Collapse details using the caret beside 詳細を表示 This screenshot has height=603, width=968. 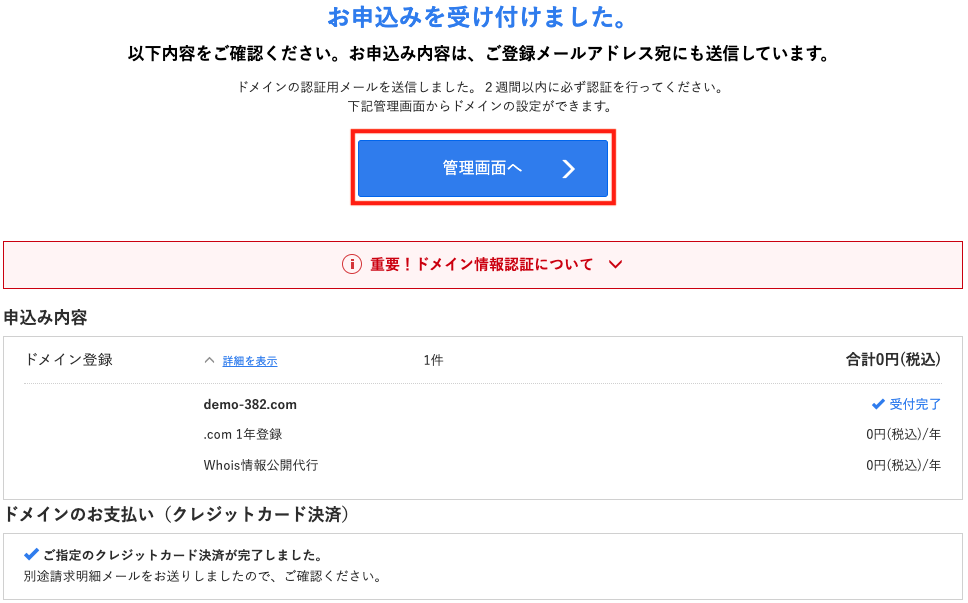coord(209,360)
